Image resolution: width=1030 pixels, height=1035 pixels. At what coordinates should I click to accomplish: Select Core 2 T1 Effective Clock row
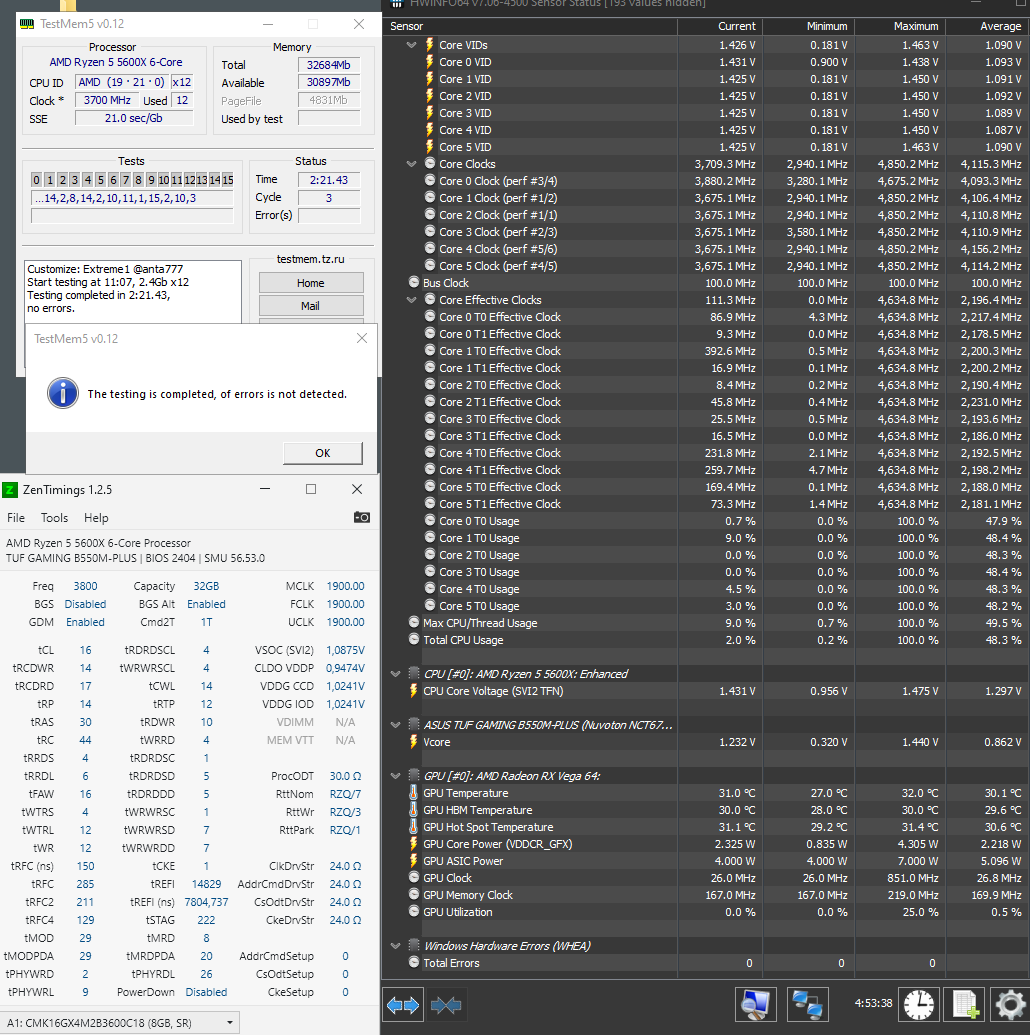pyautogui.click(x=706, y=402)
